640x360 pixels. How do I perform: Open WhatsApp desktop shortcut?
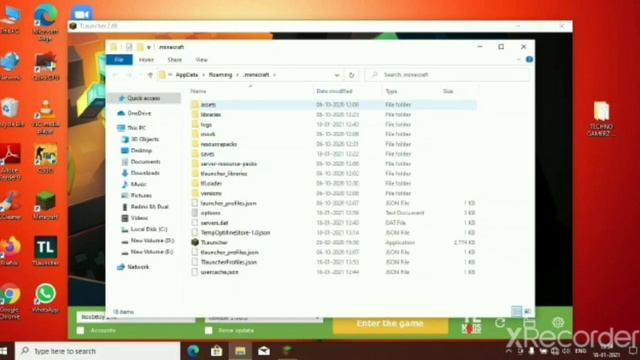click(x=45, y=299)
